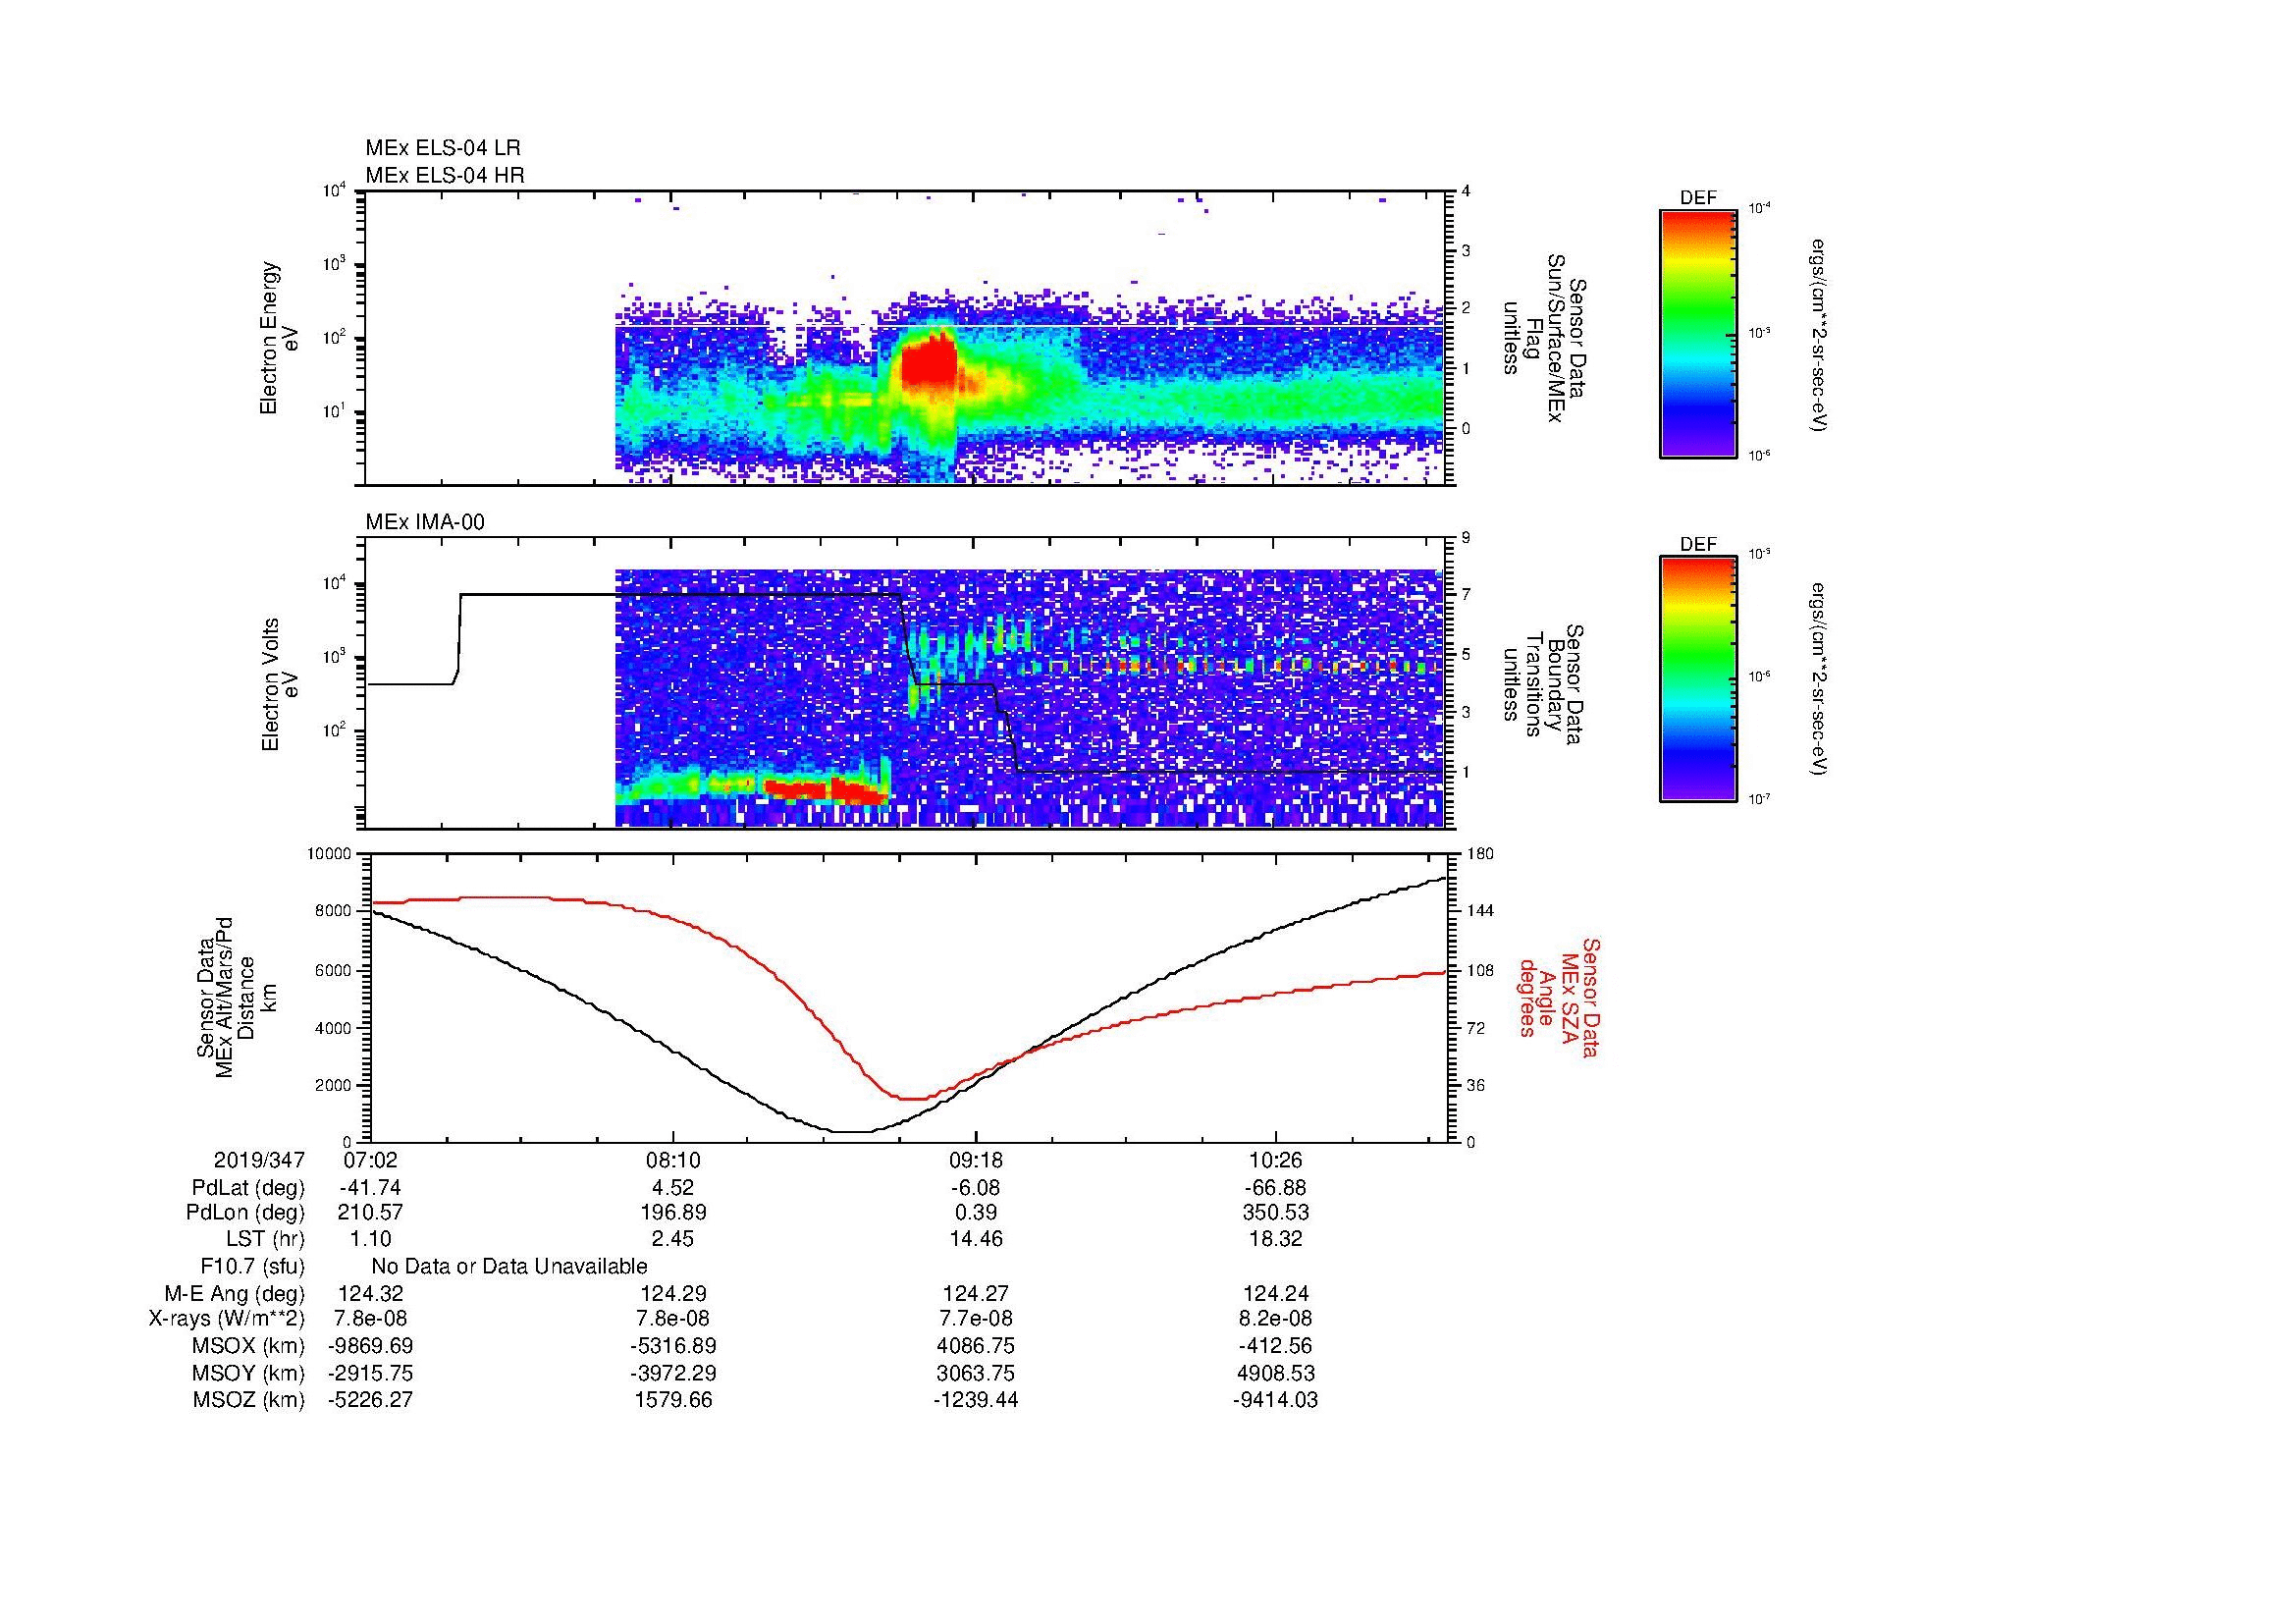Click the LST value 1.10
The height and width of the screenshot is (1623, 2296).
pos(370,1240)
